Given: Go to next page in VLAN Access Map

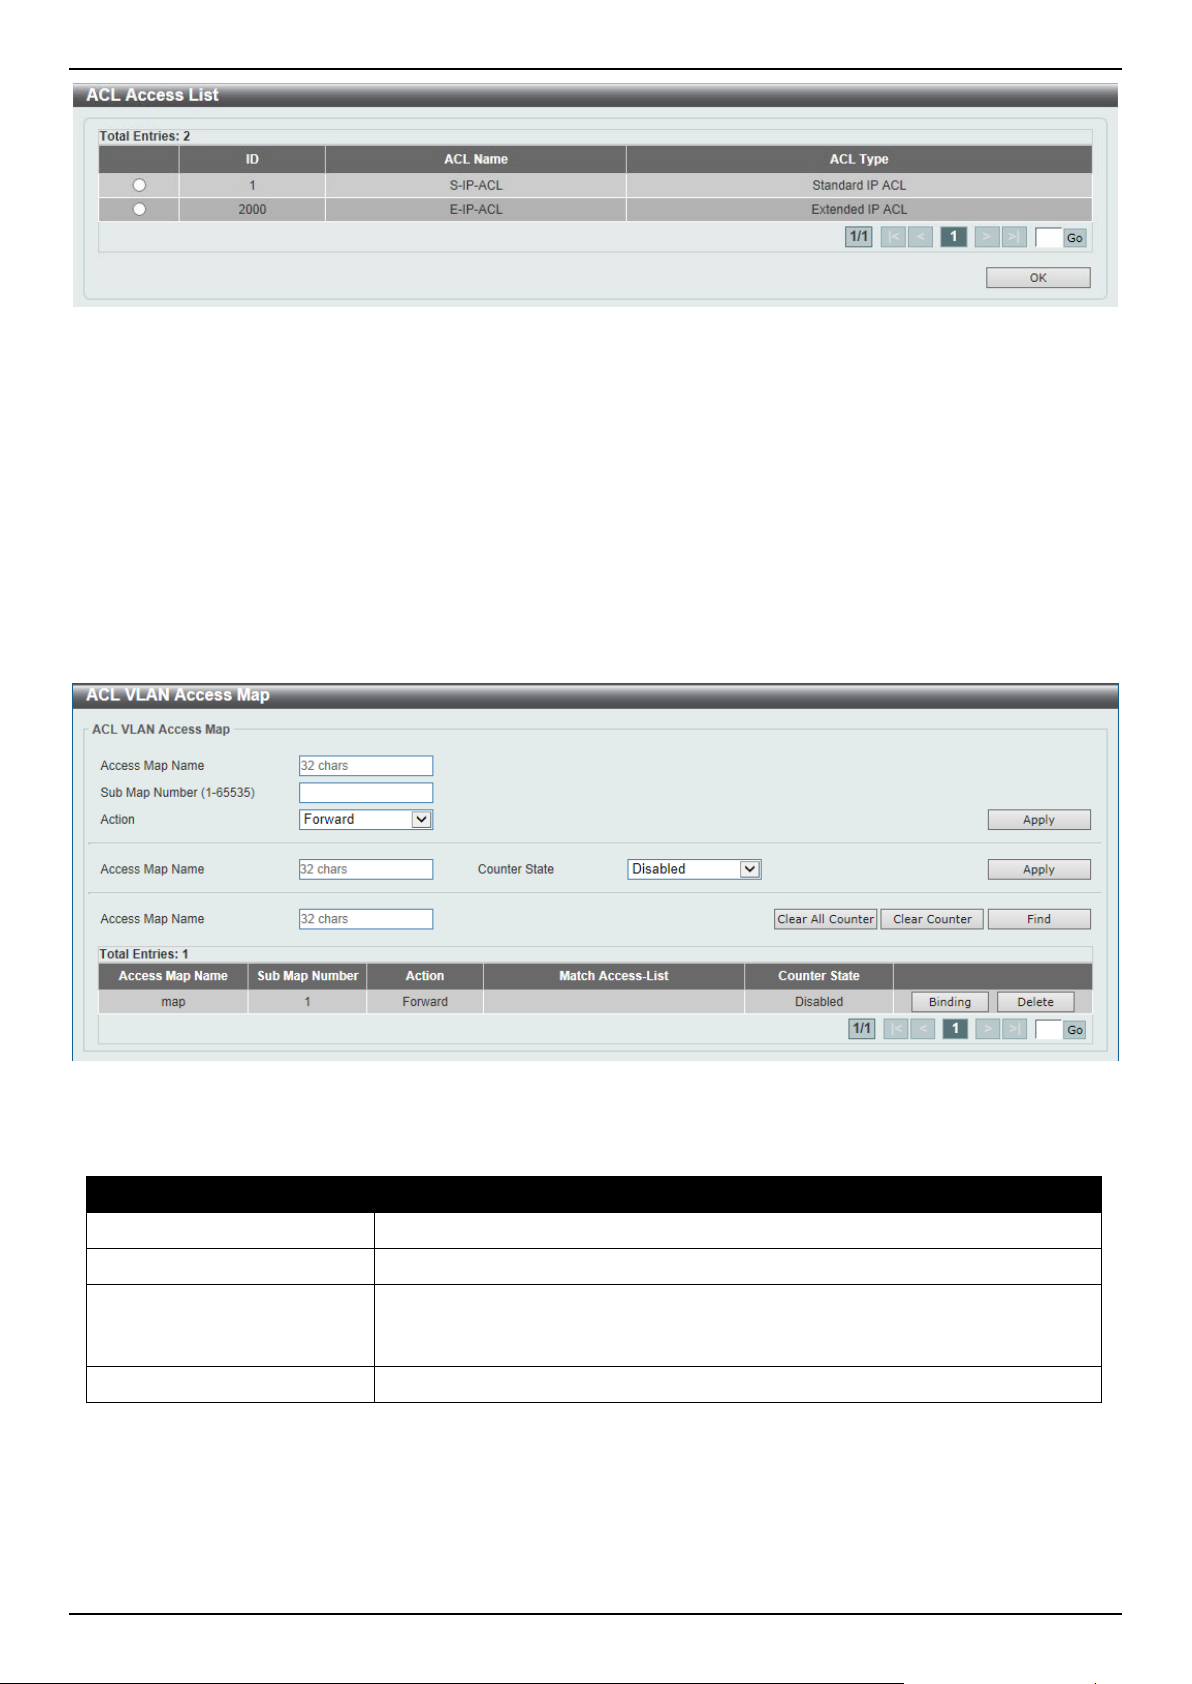Looking at the screenshot, I should [x=987, y=1029].
